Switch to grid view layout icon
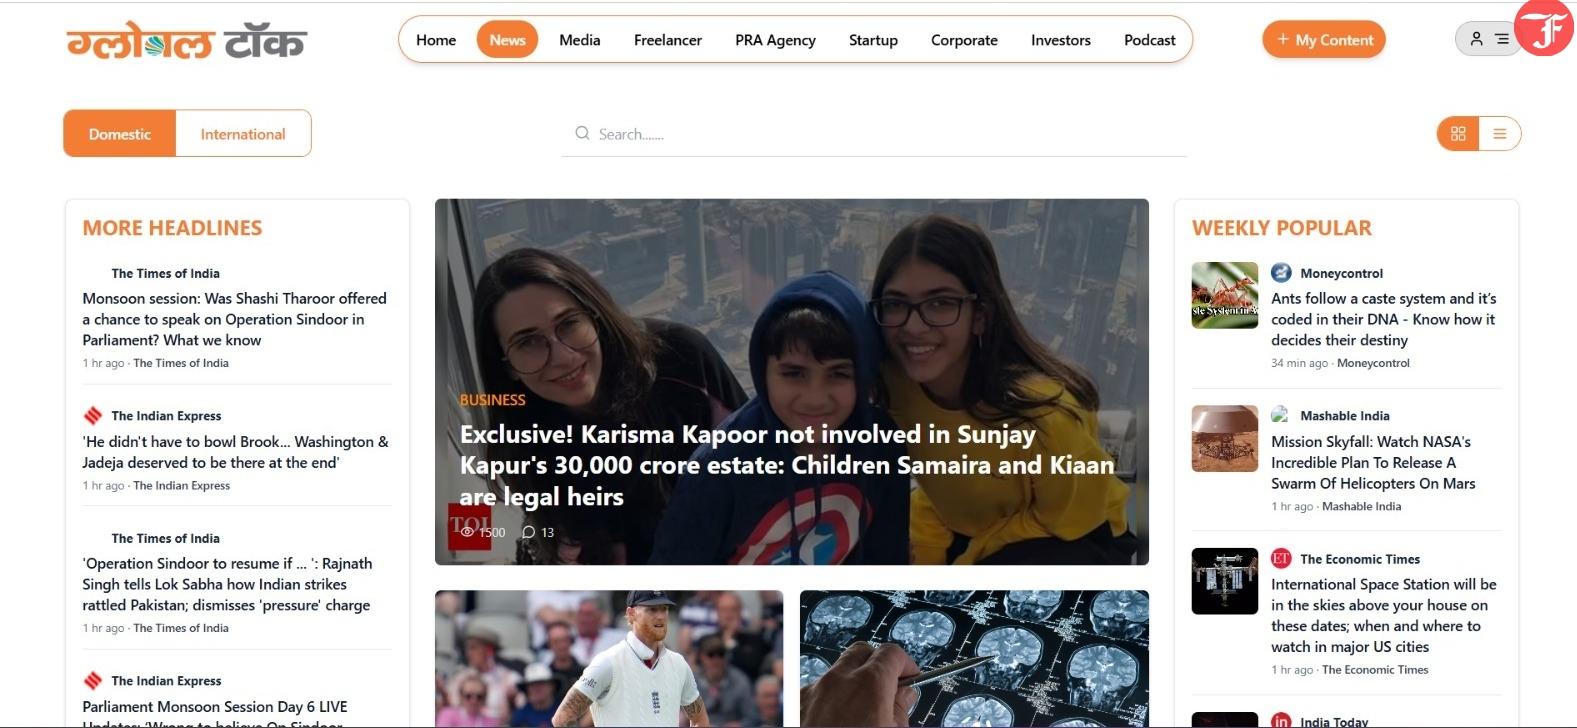The width and height of the screenshot is (1577, 728). pyautogui.click(x=1458, y=134)
